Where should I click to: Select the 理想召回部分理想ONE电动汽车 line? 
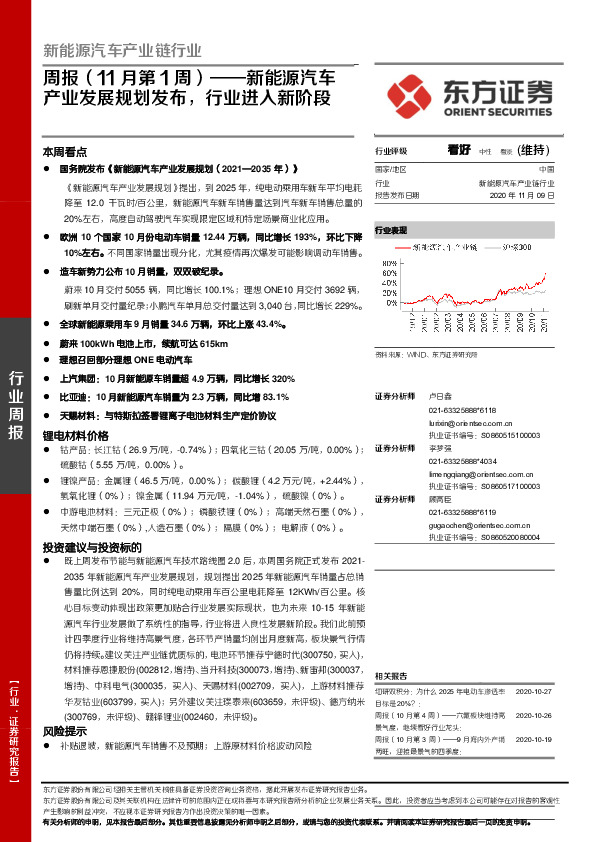coord(126,360)
